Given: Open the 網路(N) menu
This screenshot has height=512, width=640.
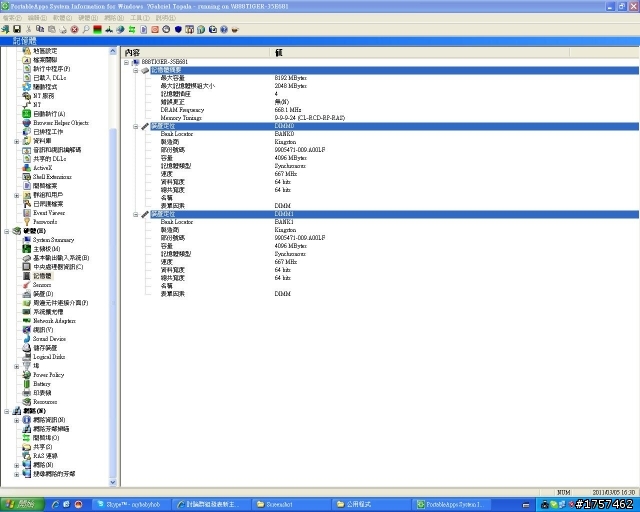Looking at the screenshot, I should [114, 18].
